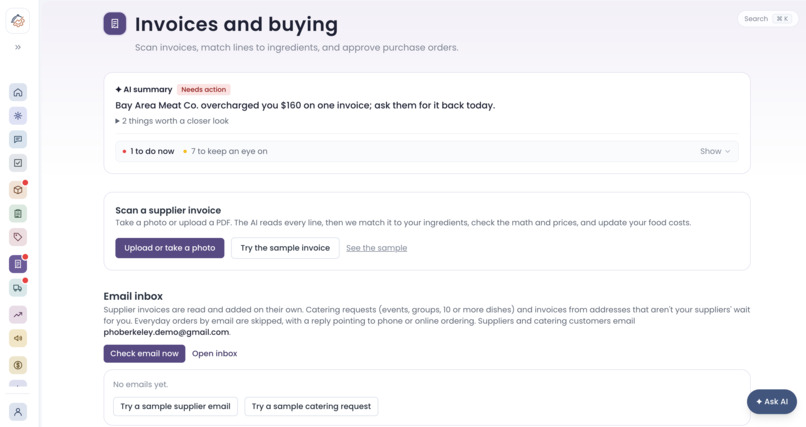
Task: Click the 'Needs action' badge
Action: (x=204, y=89)
